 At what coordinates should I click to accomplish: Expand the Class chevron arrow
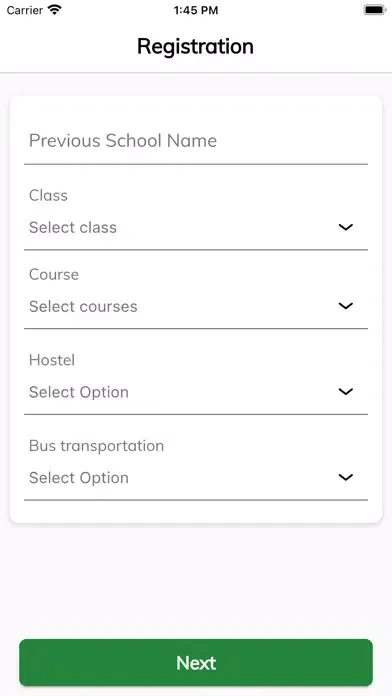[x=345, y=227]
